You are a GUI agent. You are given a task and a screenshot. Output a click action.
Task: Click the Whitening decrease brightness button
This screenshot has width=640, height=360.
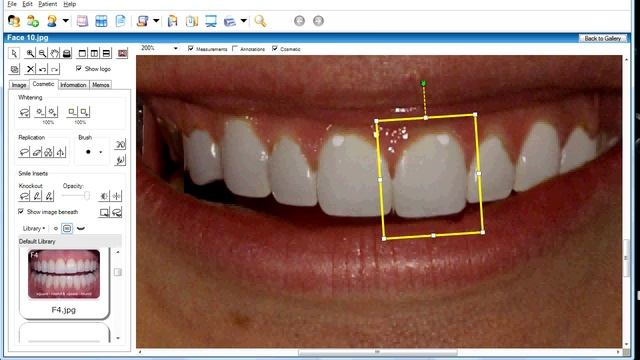40,112
